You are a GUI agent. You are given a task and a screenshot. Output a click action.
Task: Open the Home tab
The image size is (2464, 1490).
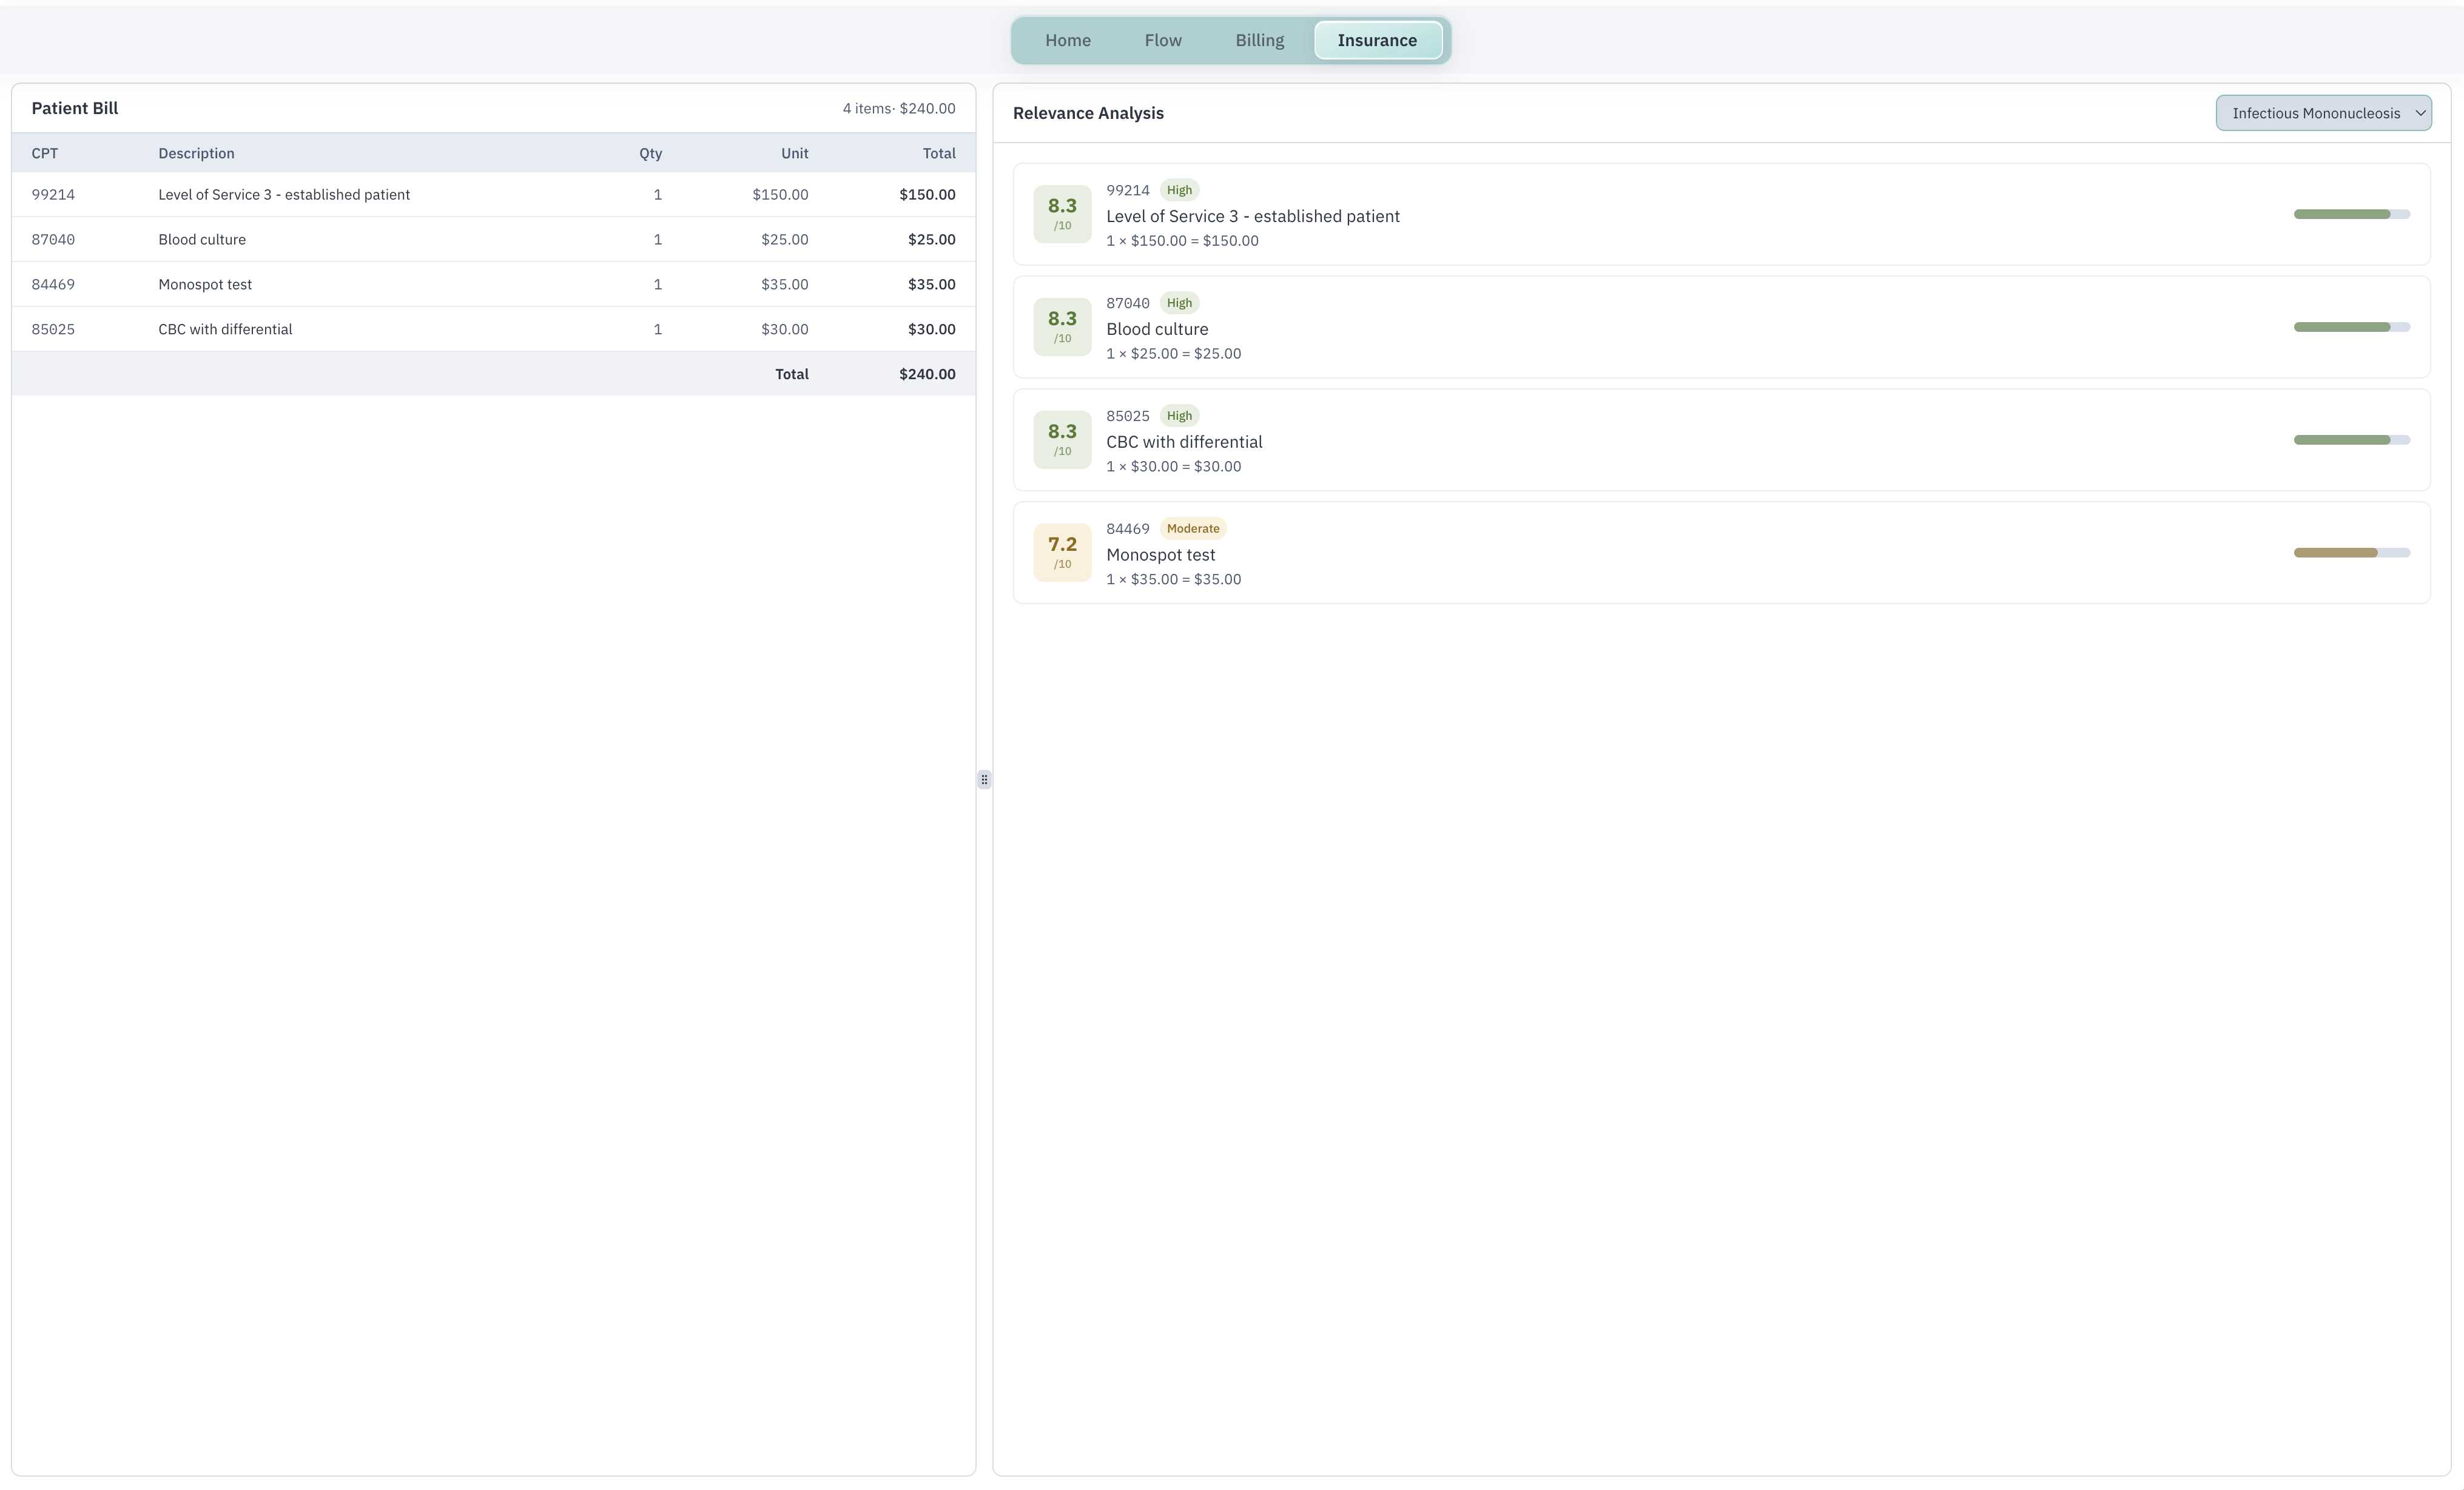[1067, 40]
